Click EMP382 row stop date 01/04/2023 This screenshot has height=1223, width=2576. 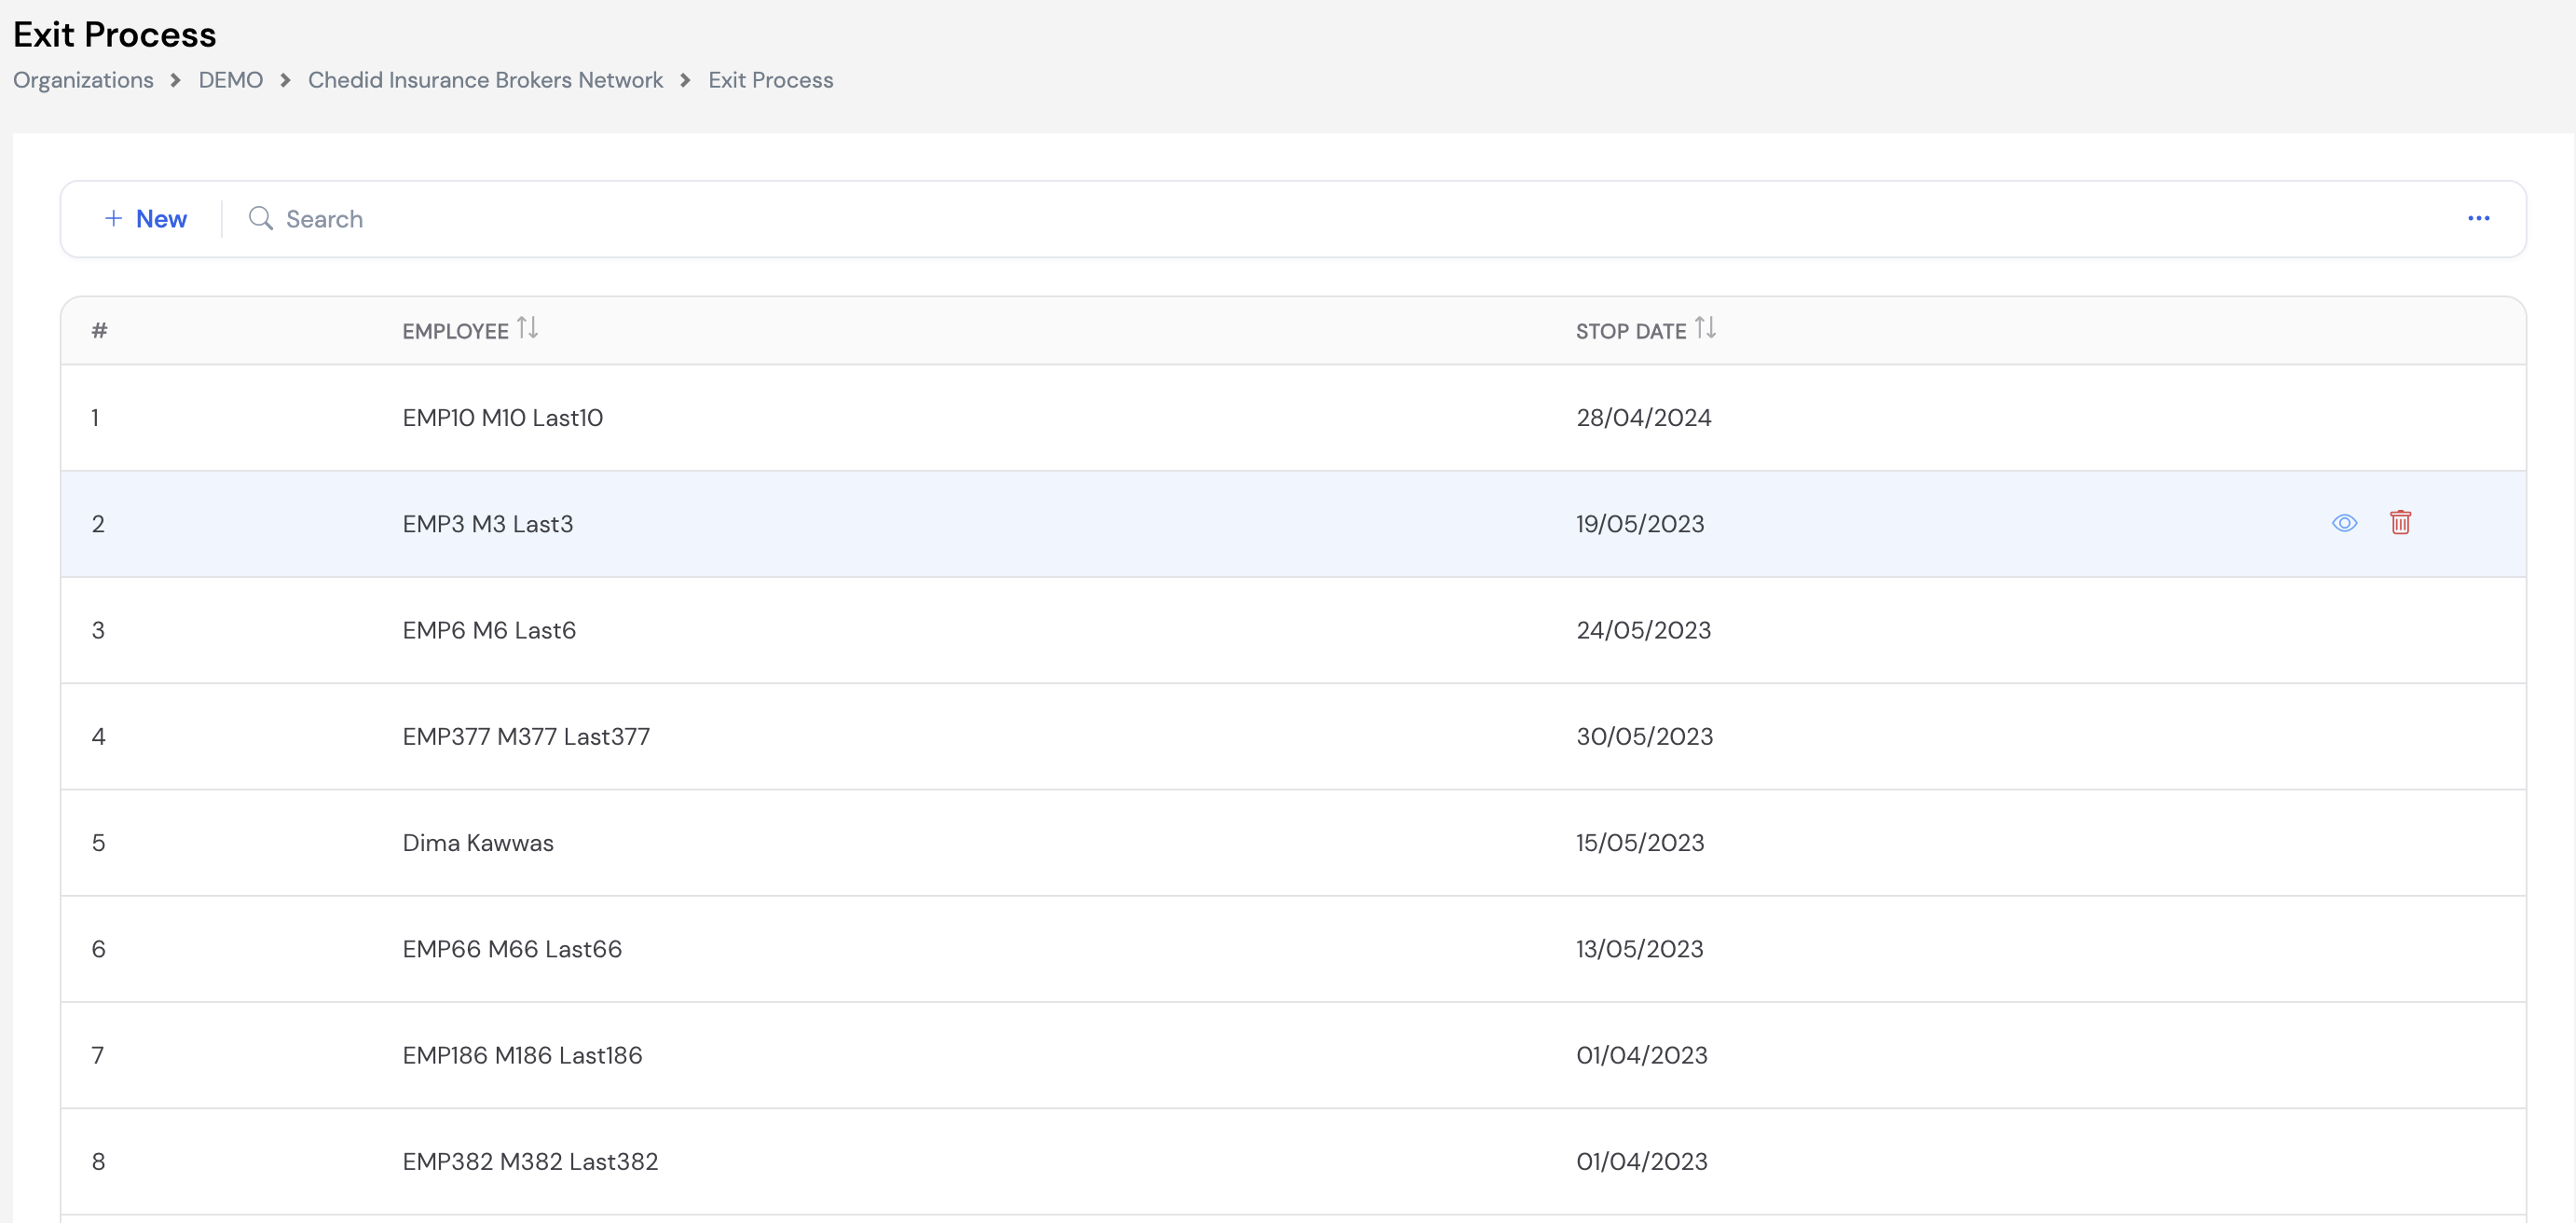(1641, 1161)
